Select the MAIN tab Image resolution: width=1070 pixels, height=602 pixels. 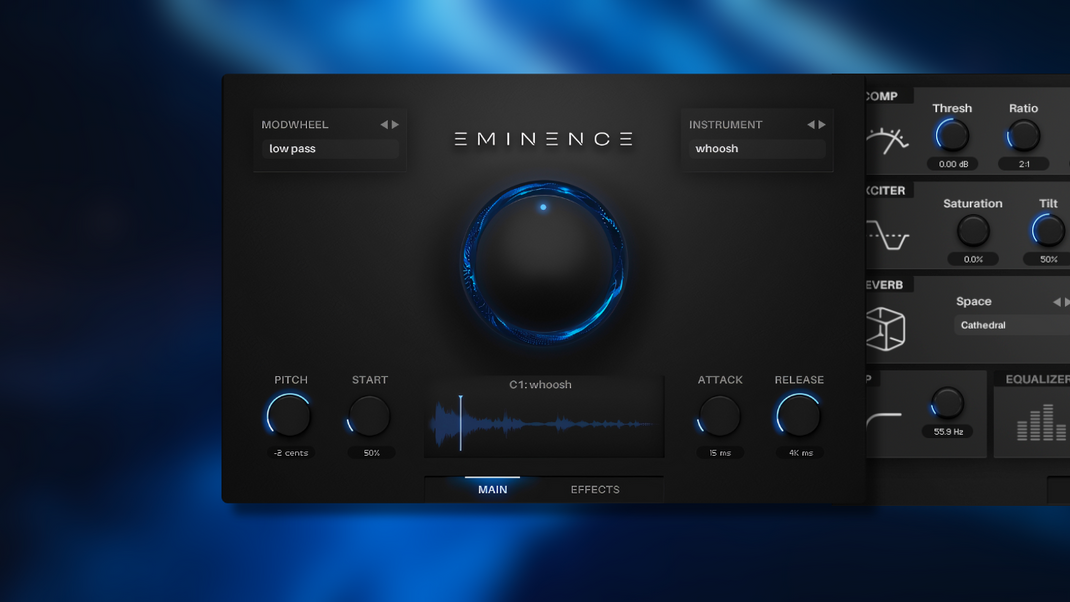pyautogui.click(x=492, y=489)
